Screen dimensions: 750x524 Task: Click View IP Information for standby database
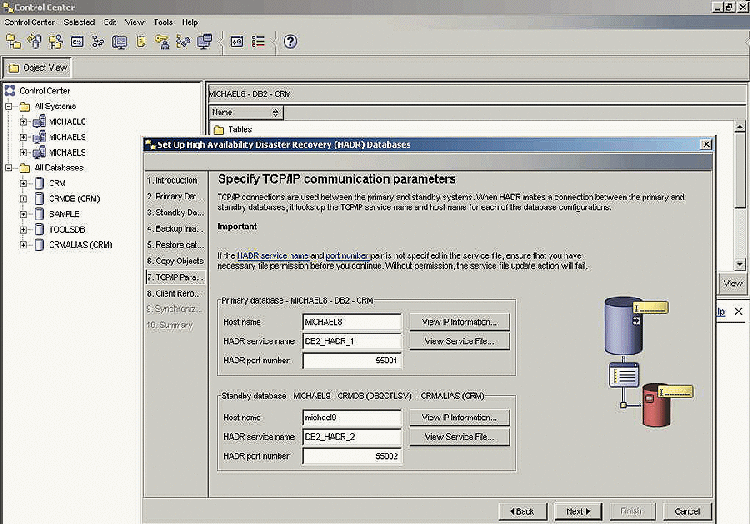pyautogui.click(x=459, y=417)
